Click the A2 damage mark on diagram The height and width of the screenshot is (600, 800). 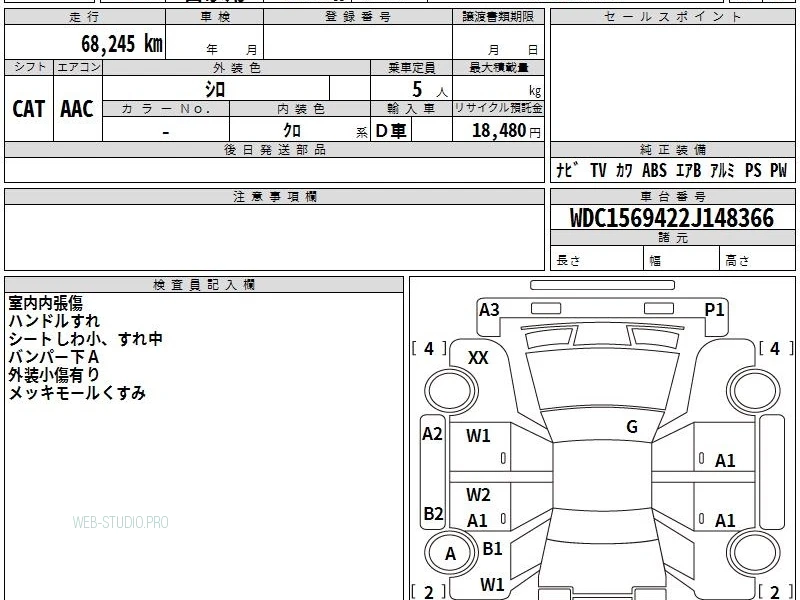(432, 434)
